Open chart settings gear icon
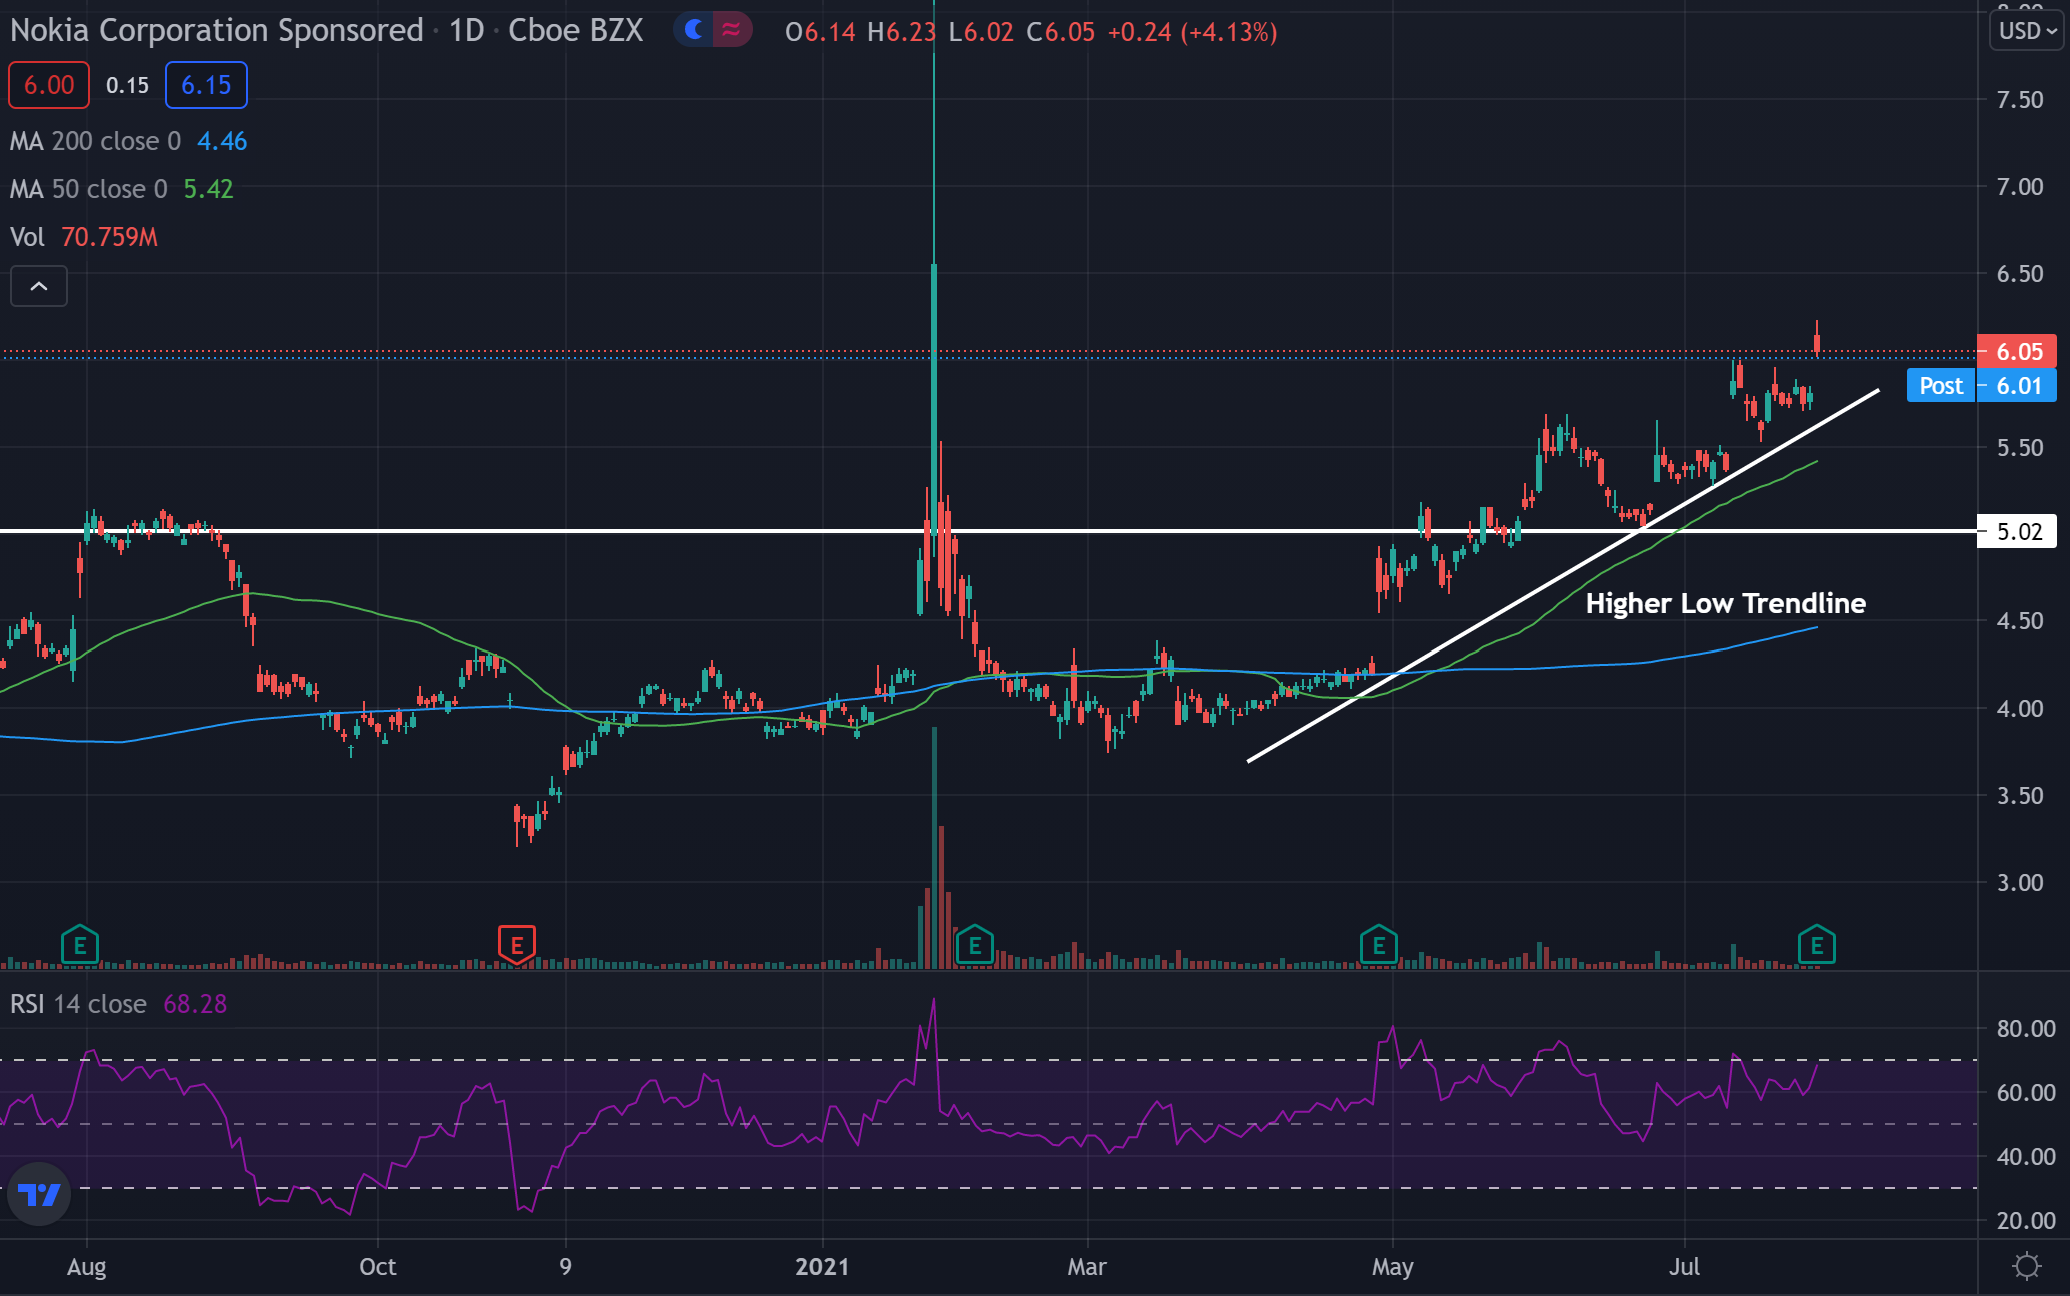 click(x=2026, y=1266)
